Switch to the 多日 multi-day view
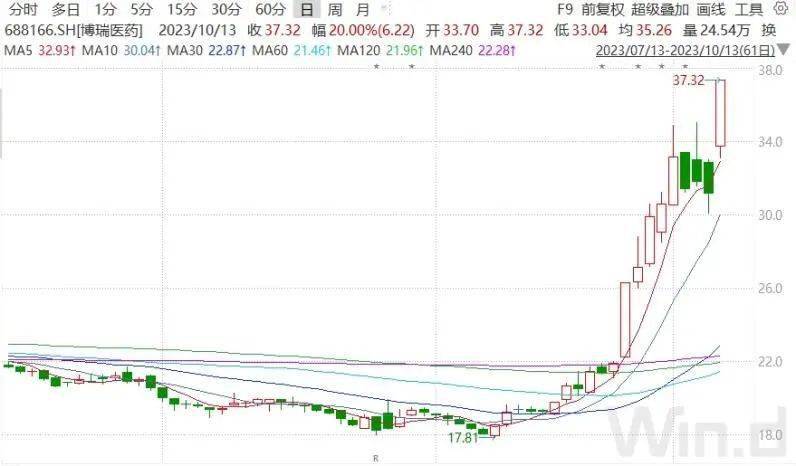The image size is (796, 466). (x=66, y=10)
